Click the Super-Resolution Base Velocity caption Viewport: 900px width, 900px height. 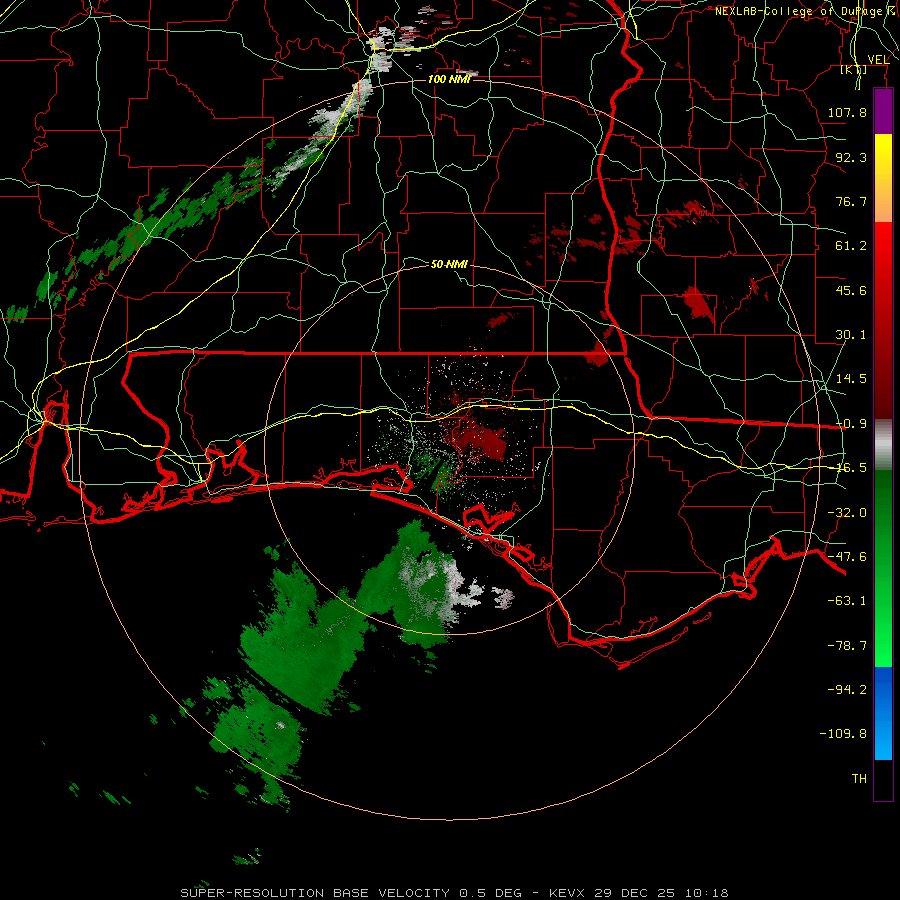tap(454, 893)
